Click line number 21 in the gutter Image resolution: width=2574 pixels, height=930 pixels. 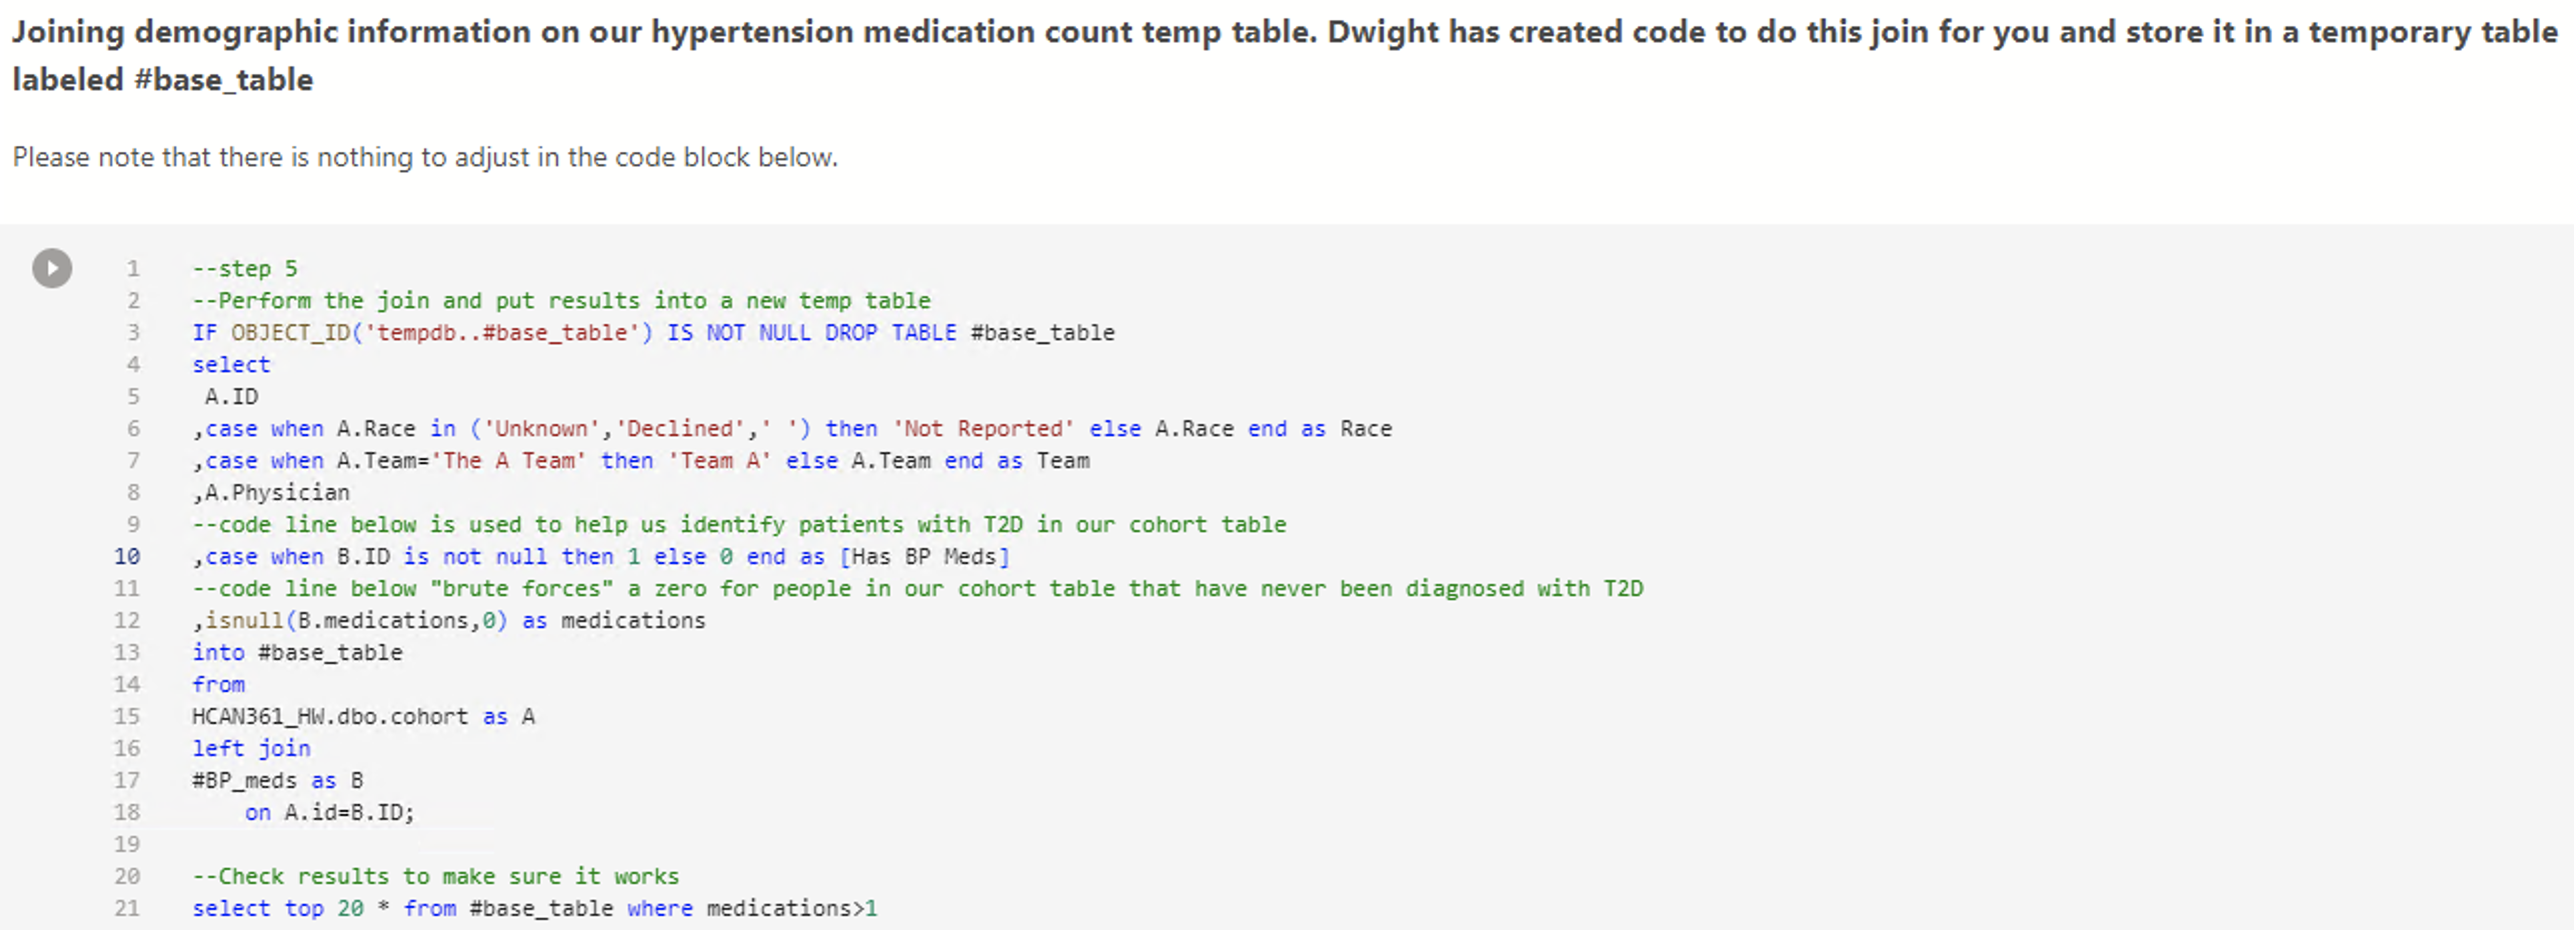(x=126, y=908)
